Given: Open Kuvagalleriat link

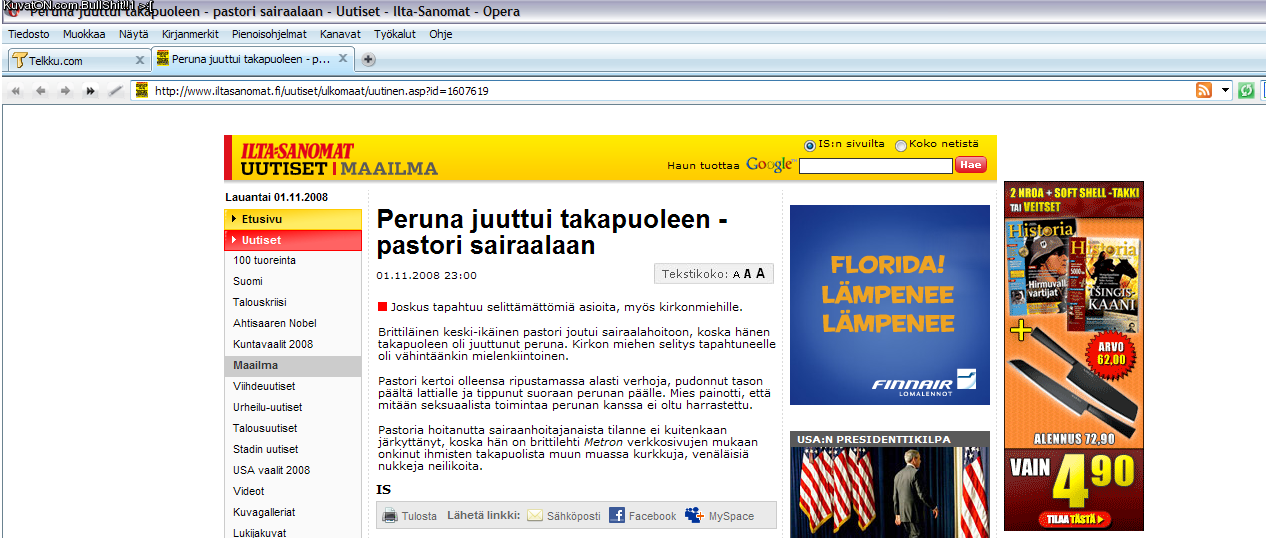Looking at the screenshot, I should [264, 512].
